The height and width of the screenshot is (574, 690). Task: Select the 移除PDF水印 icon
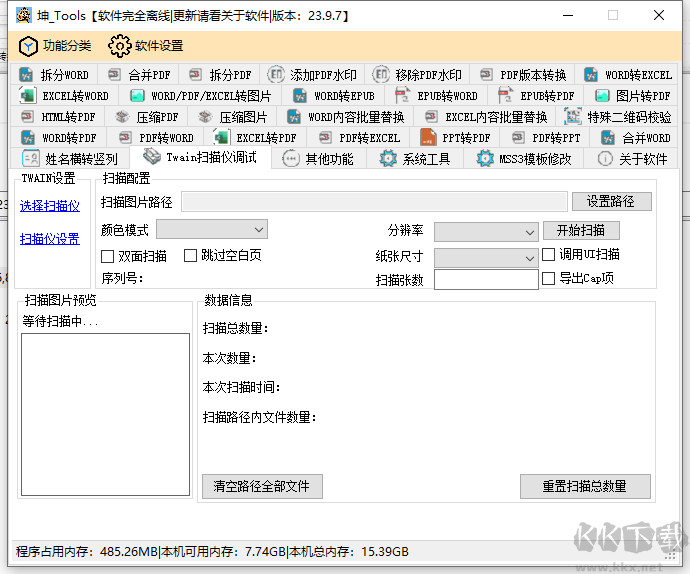click(x=382, y=74)
